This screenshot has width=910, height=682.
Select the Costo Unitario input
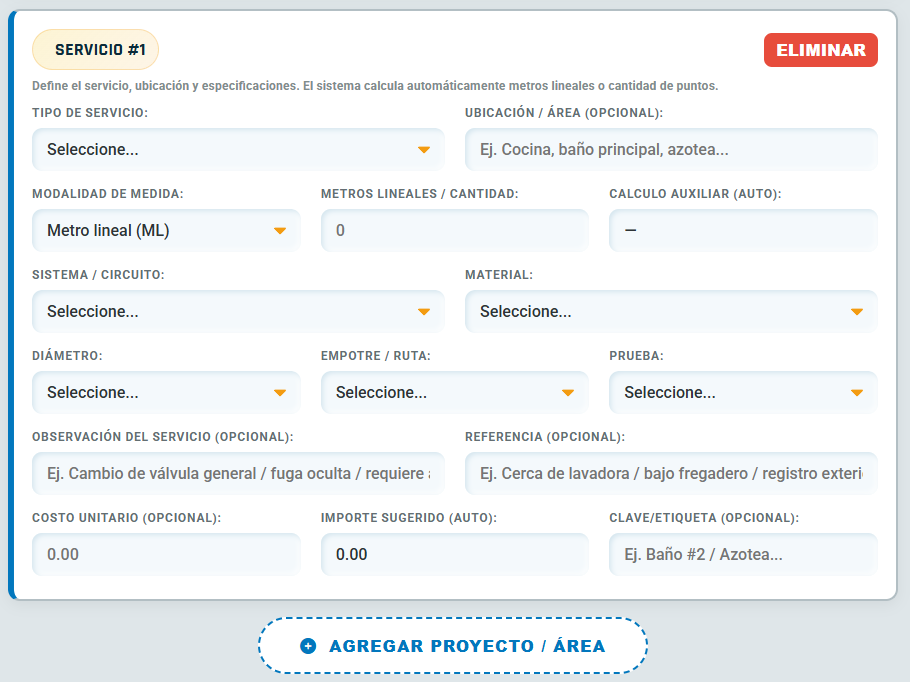pos(166,553)
